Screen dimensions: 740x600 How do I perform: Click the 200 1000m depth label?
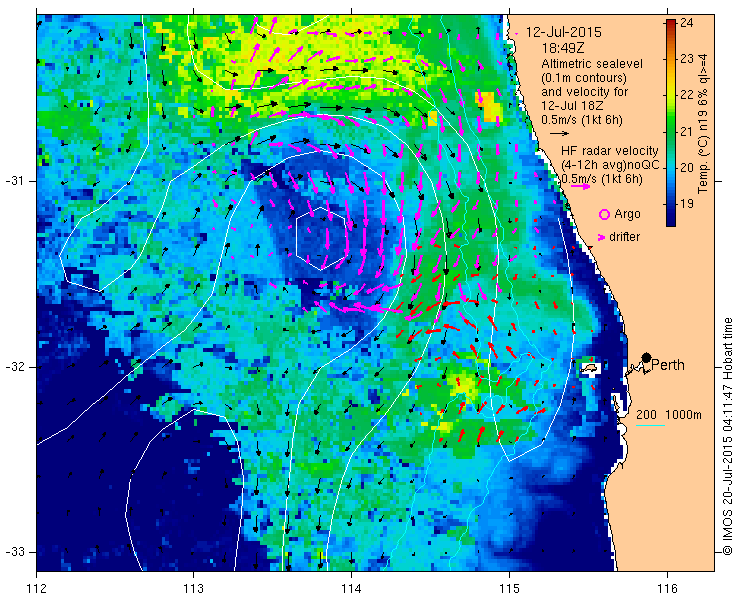[669, 415]
